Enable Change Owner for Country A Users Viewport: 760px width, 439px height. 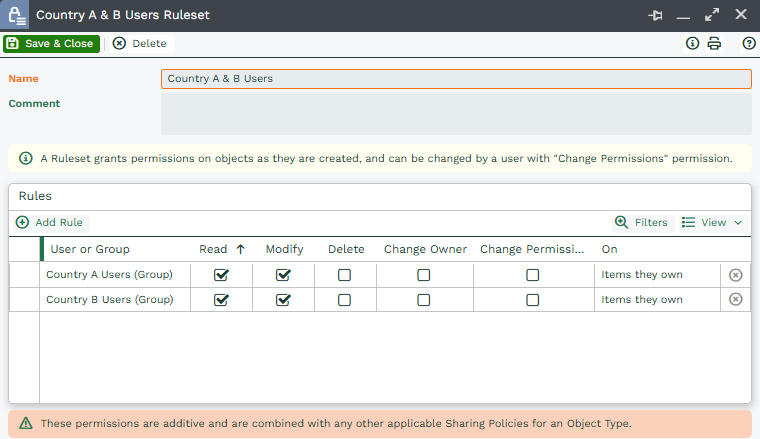point(424,274)
